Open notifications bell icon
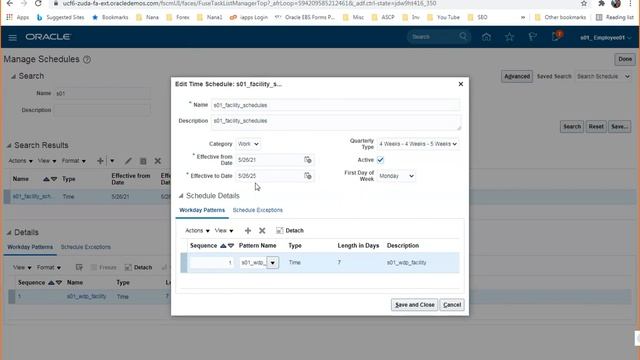 556,37
